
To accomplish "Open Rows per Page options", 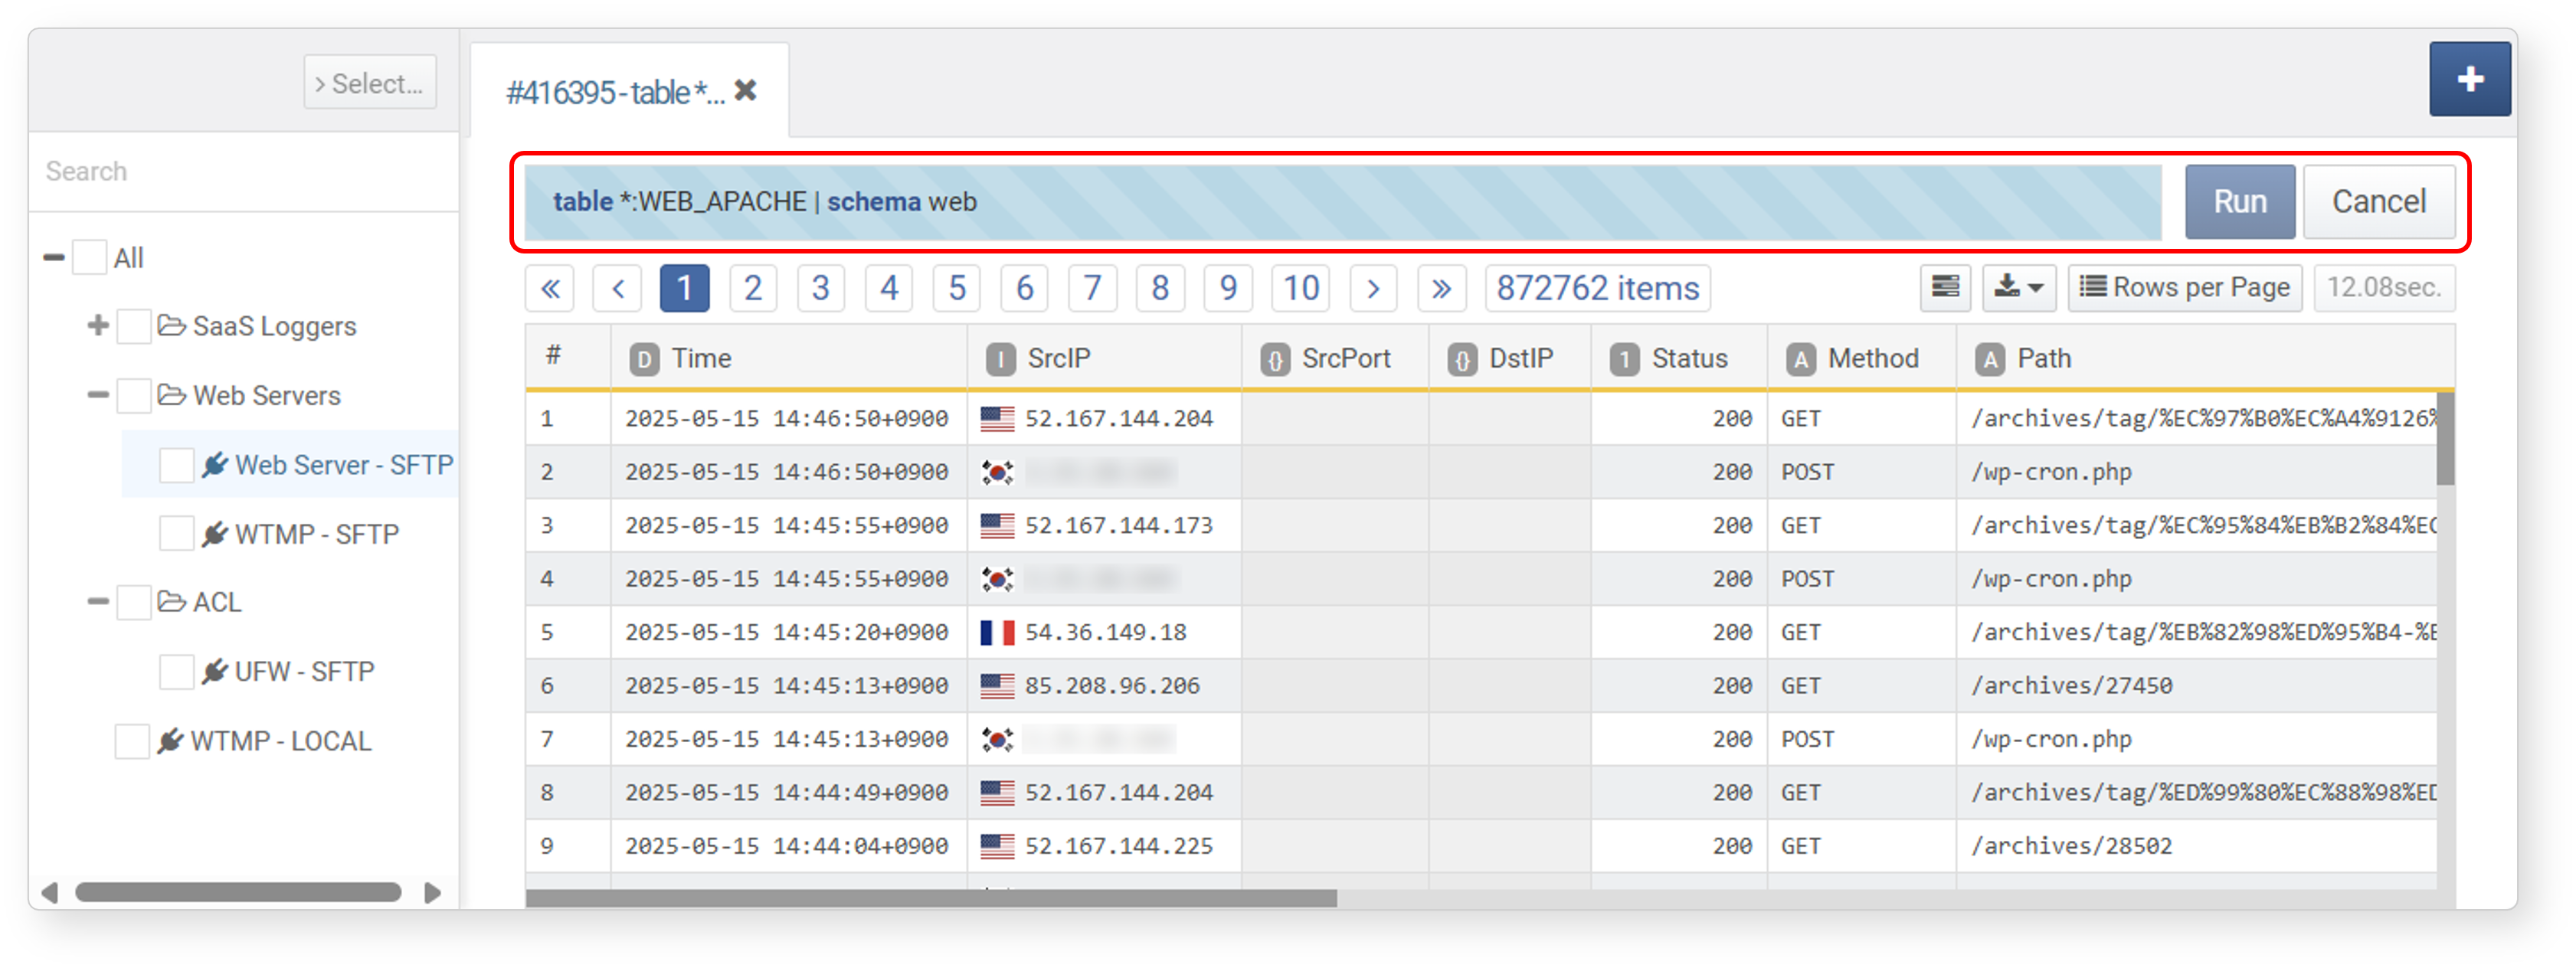I will click(x=2184, y=288).
